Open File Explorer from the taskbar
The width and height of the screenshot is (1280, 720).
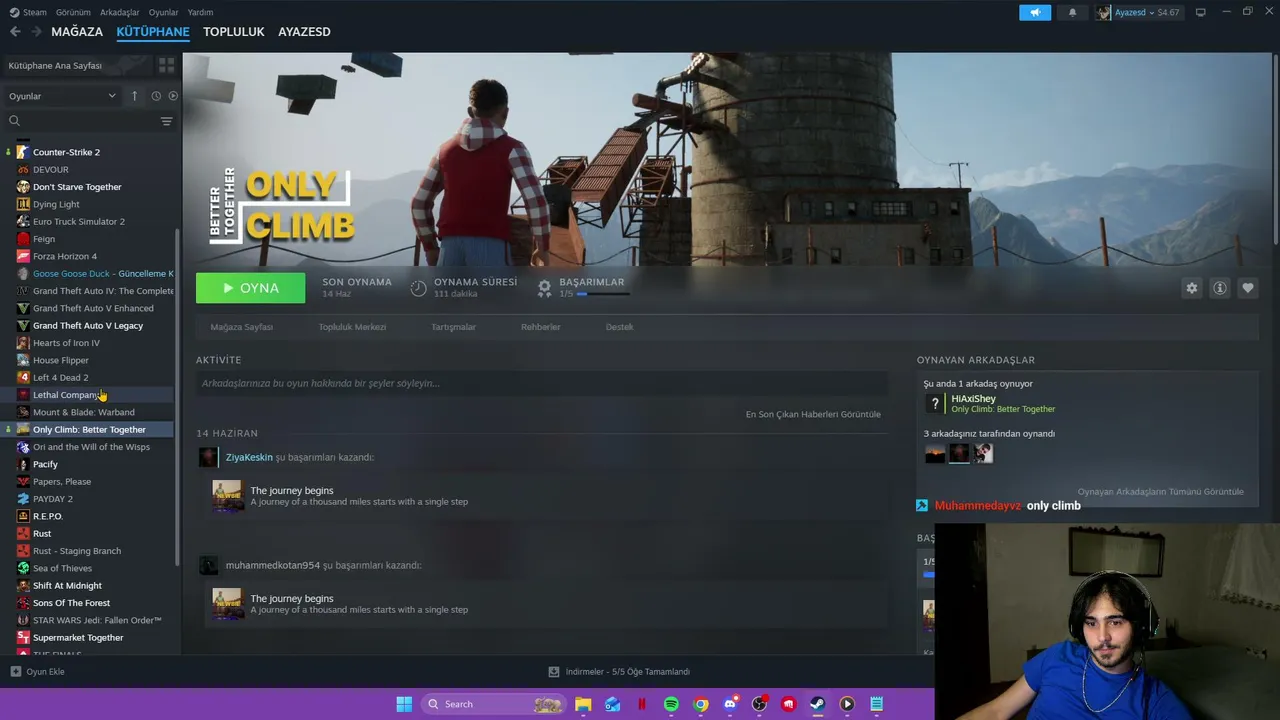click(x=583, y=704)
